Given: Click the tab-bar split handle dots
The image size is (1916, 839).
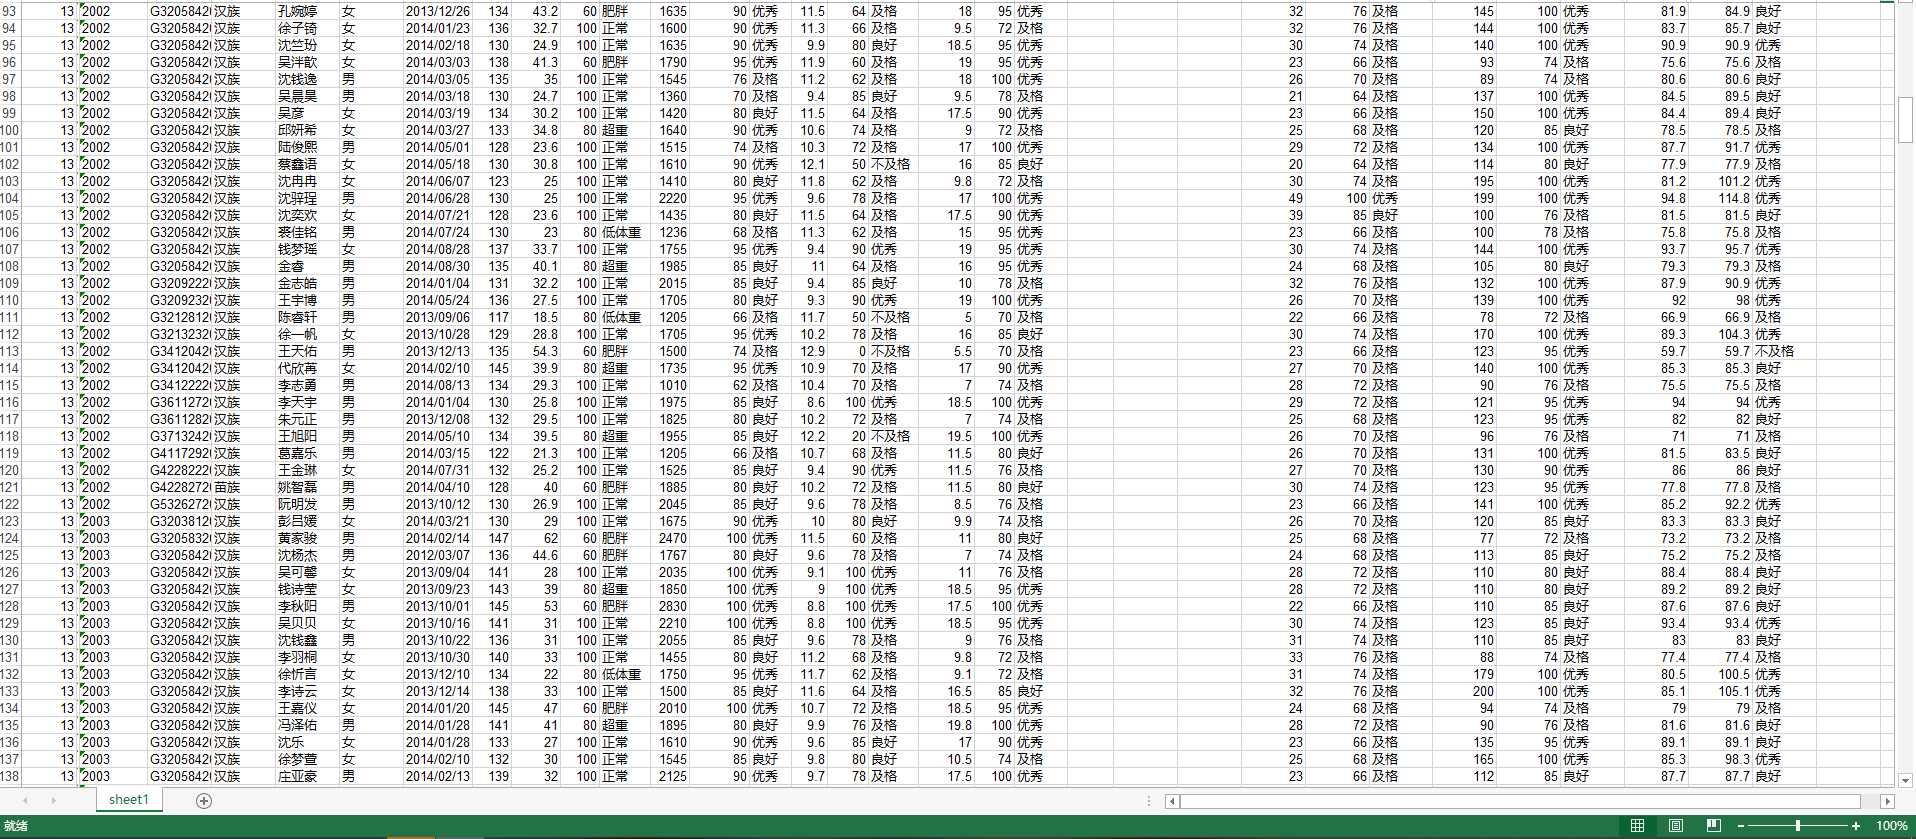Looking at the screenshot, I should pos(1148,801).
